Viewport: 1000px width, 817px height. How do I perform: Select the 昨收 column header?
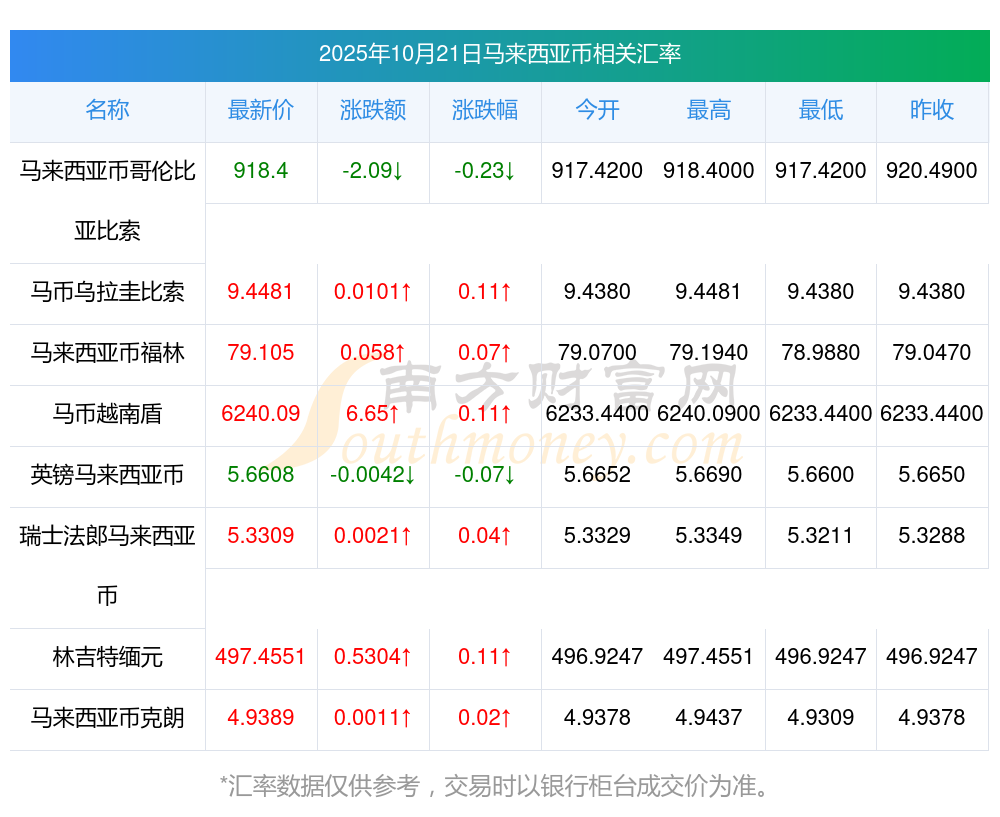[932, 111]
